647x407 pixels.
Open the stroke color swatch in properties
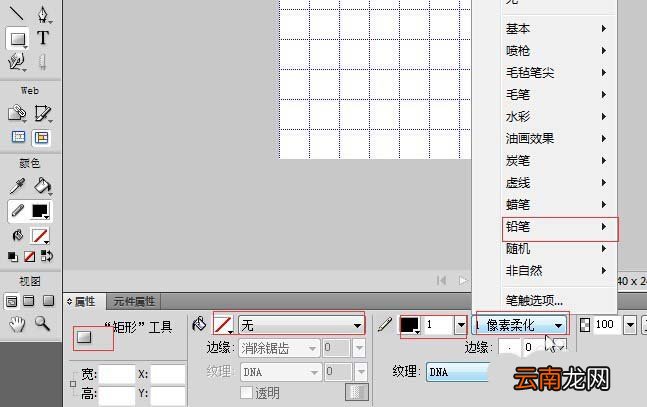410,325
